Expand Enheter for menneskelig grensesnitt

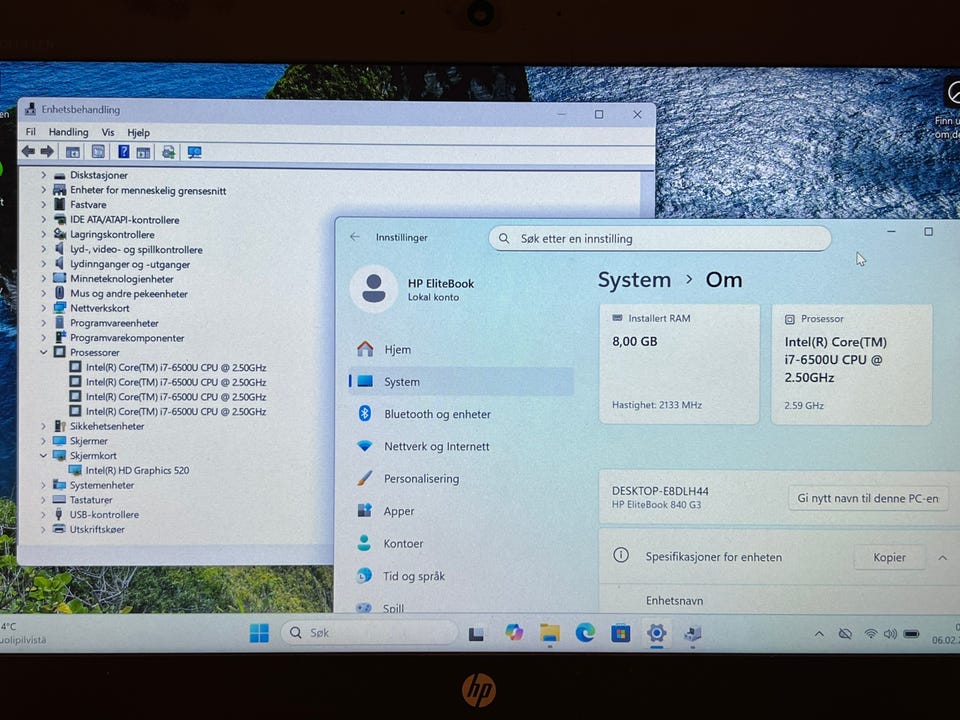[43, 190]
